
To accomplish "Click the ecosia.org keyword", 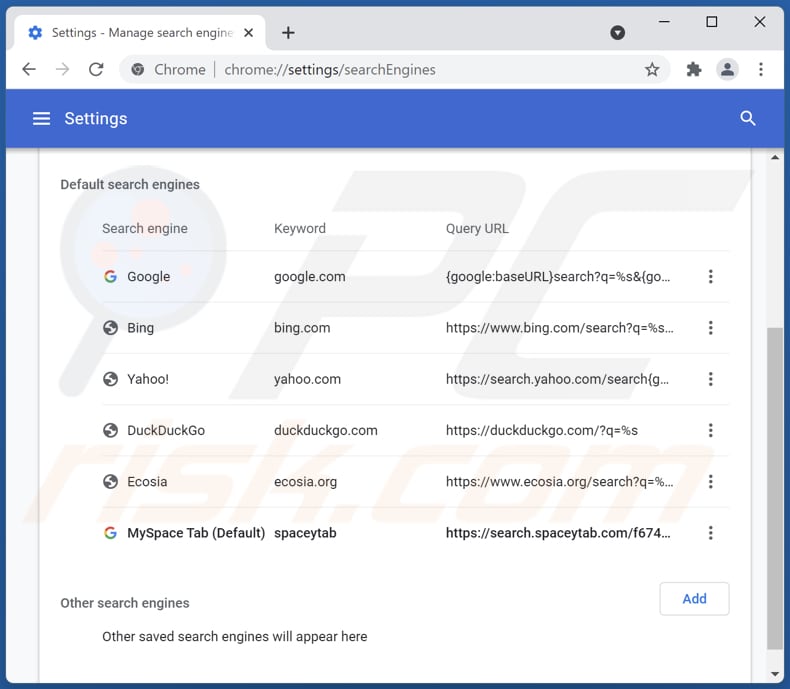I will [x=306, y=482].
